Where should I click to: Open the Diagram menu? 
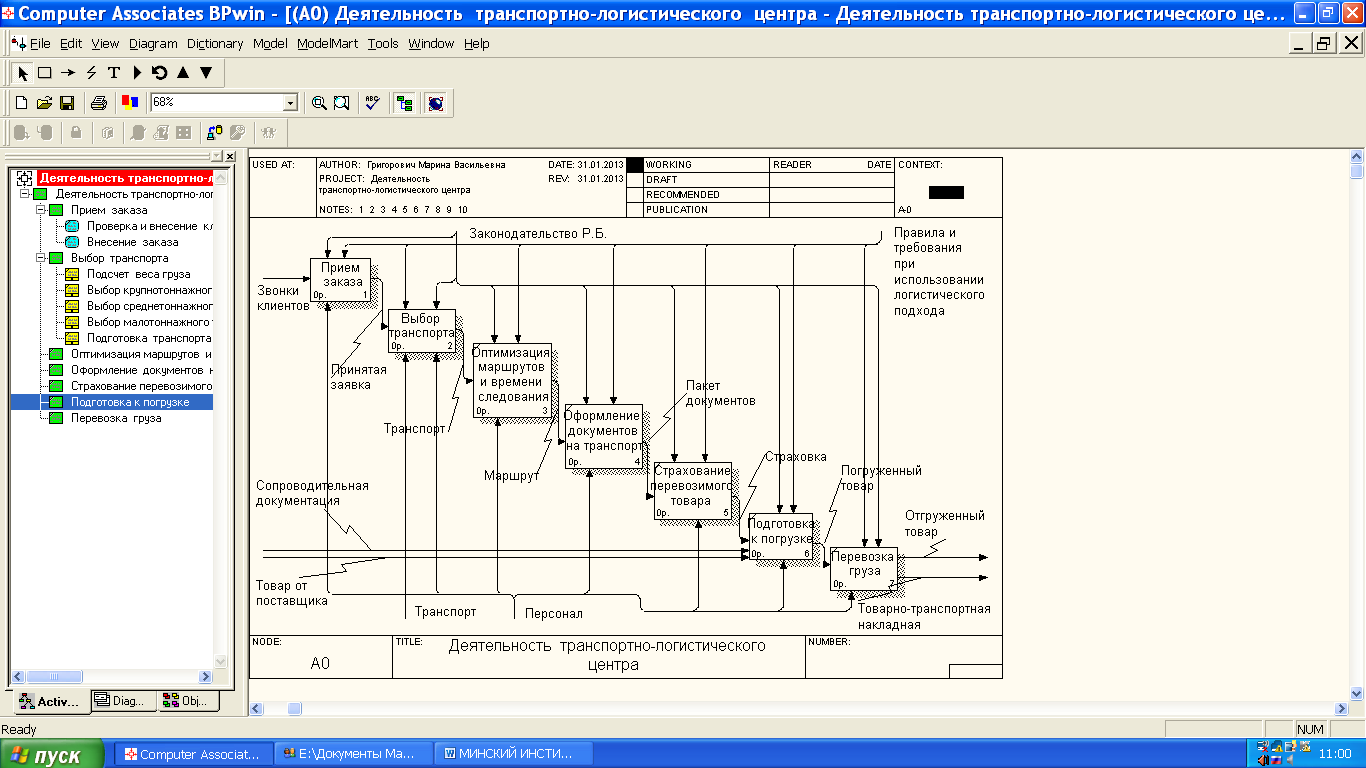pos(153,44)
